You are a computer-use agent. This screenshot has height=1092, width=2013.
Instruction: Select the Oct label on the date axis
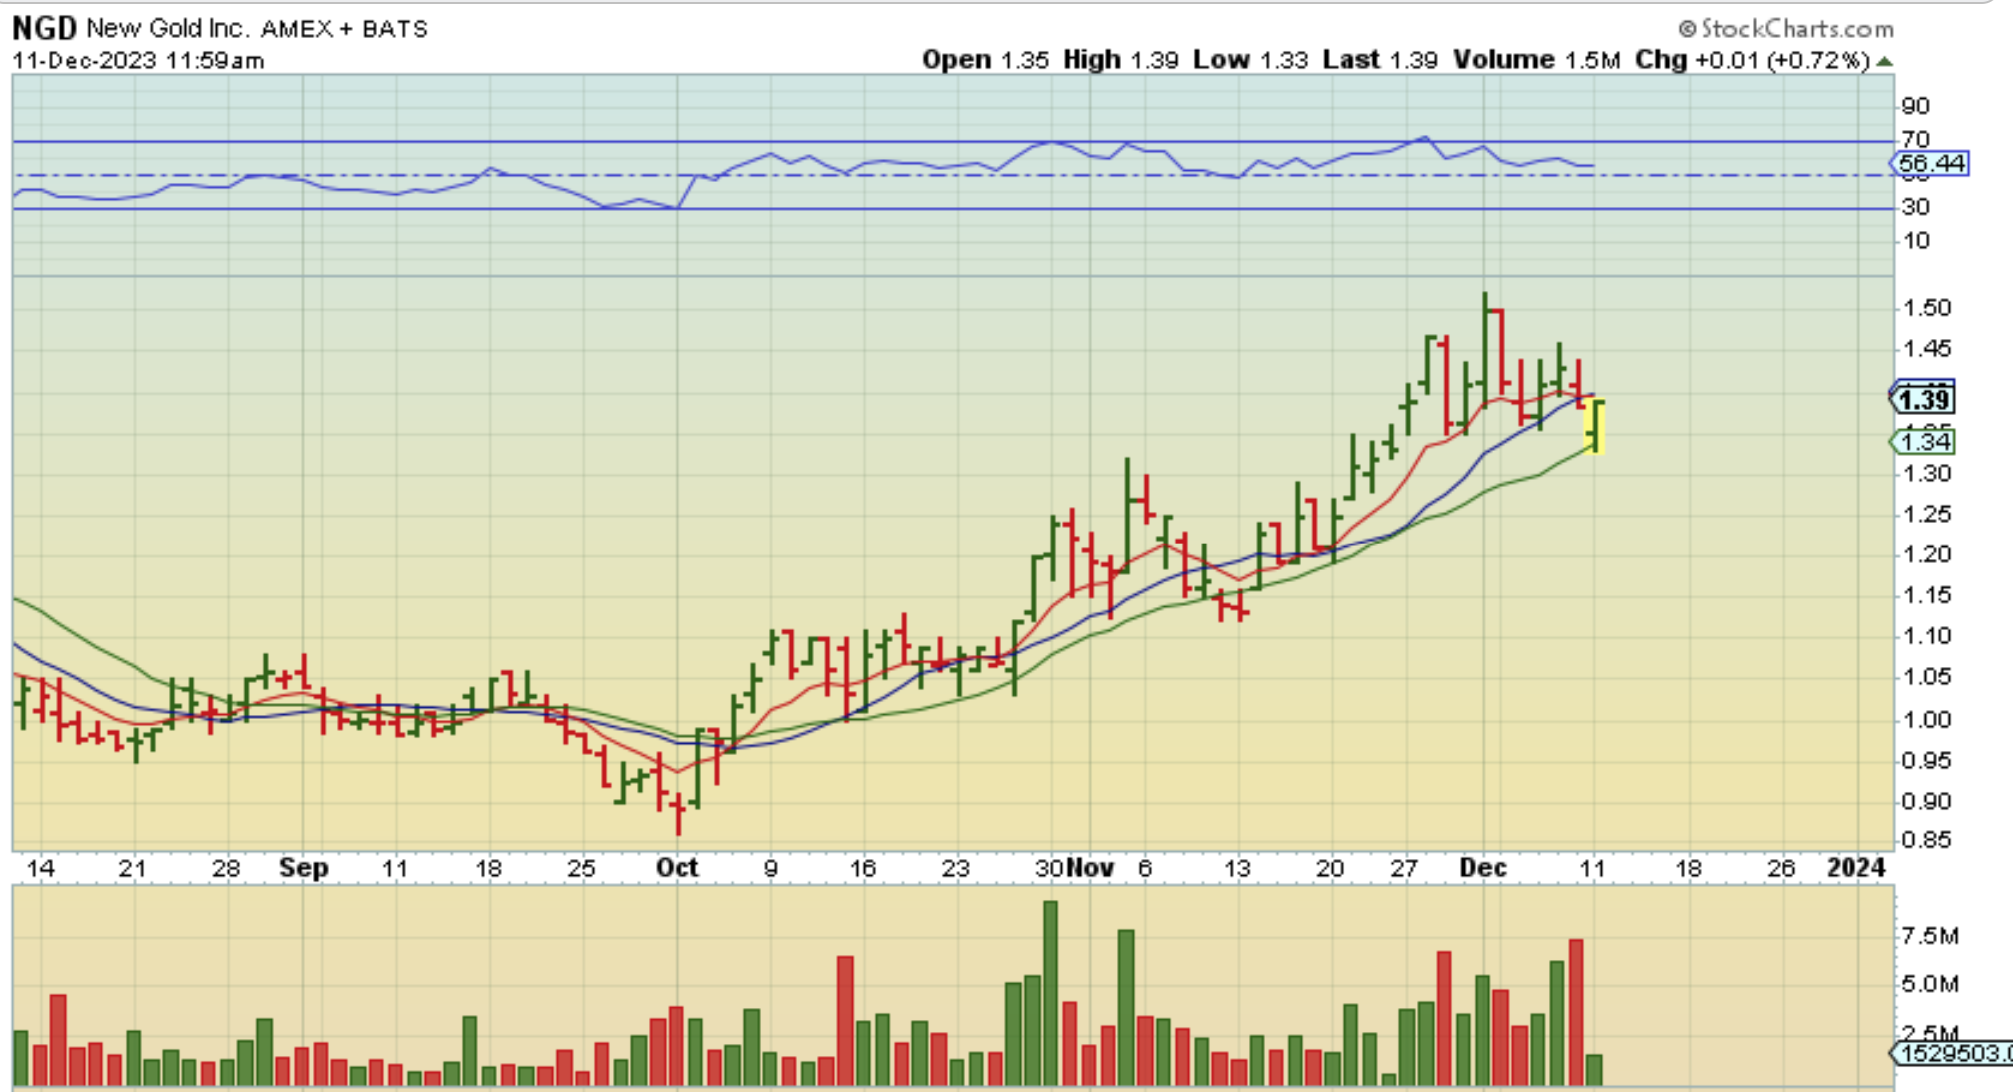pyautogui.click(x=677, y=867)
